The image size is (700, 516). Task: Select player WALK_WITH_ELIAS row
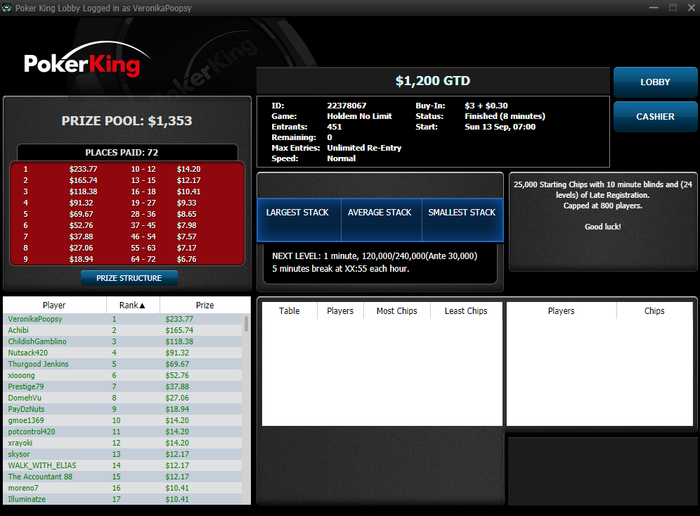point(123,466)
